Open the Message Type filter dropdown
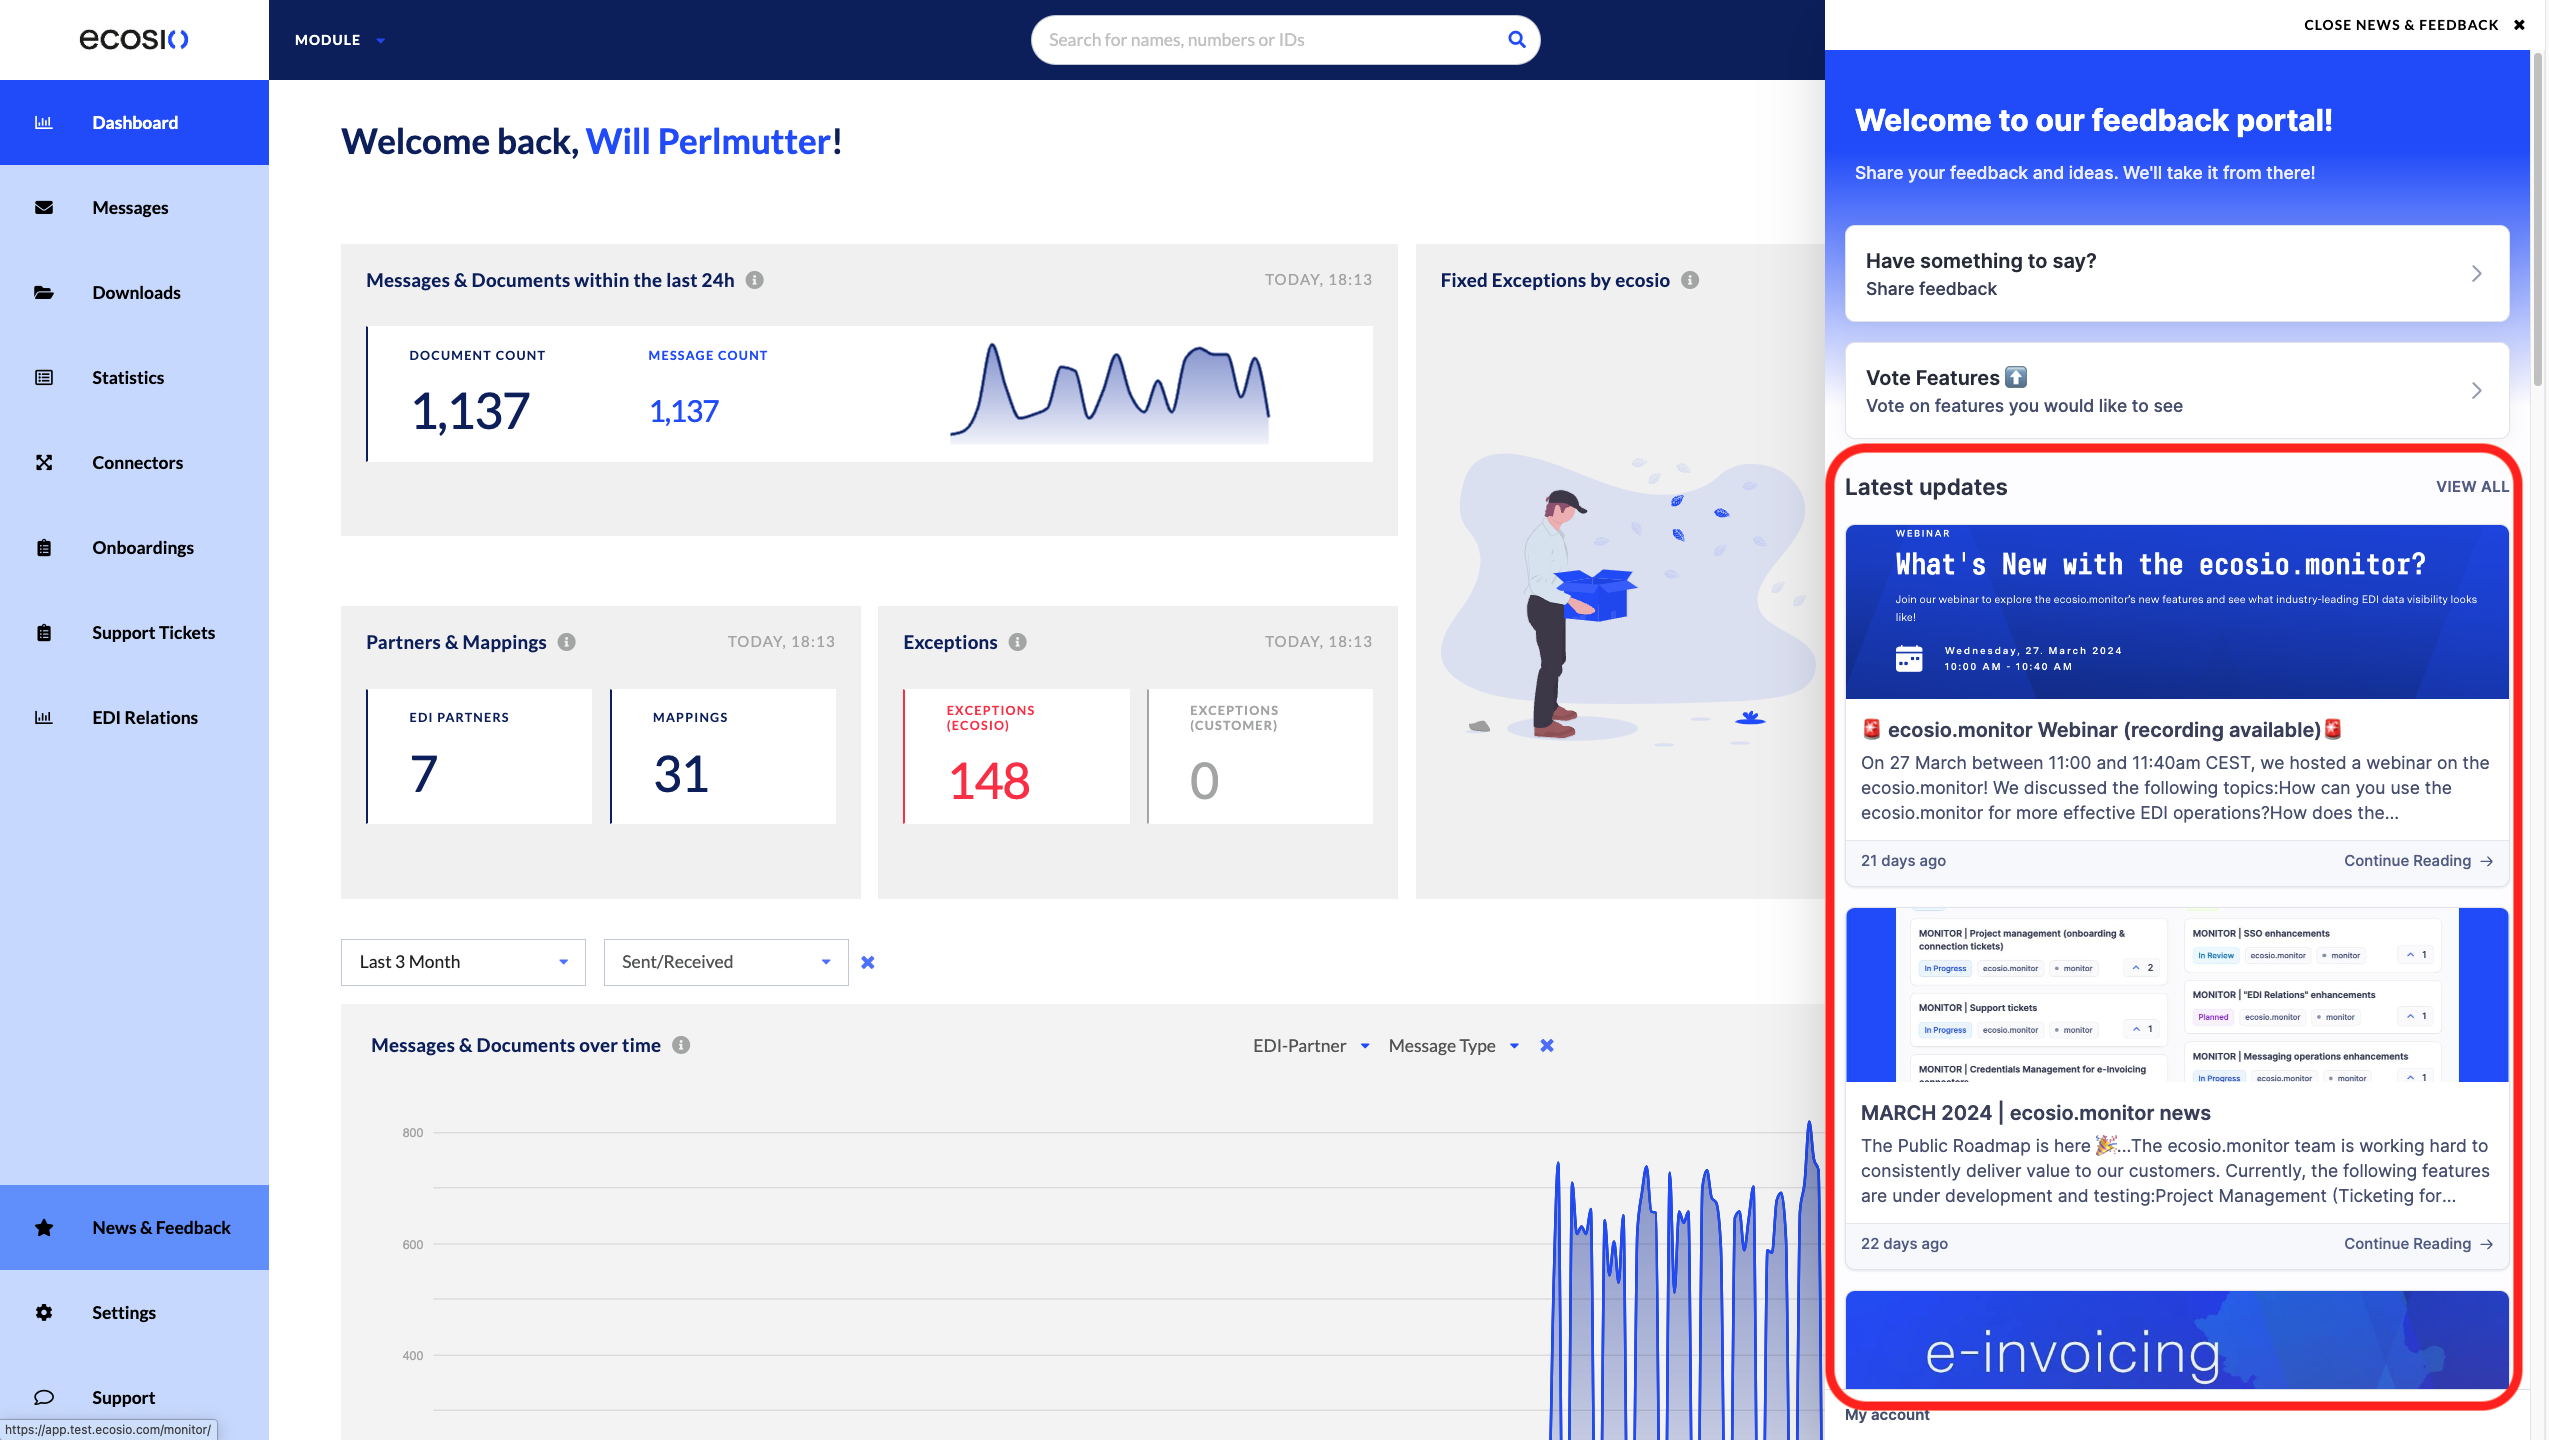 click(1454, 1045)
